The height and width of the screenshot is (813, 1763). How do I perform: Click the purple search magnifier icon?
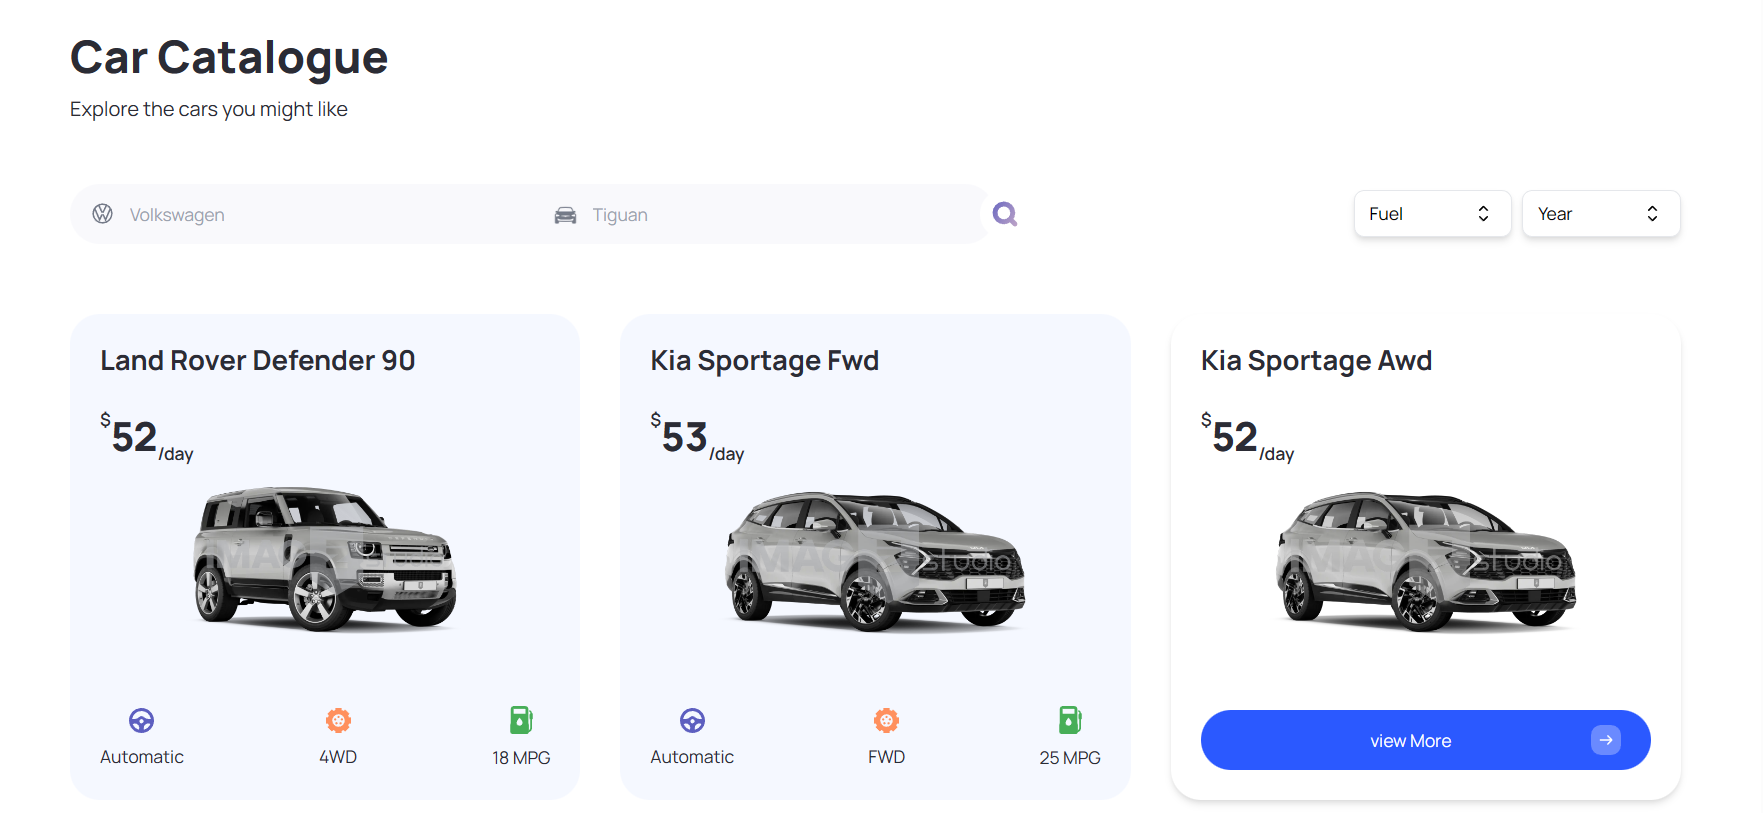click(x=1005, y=214)
